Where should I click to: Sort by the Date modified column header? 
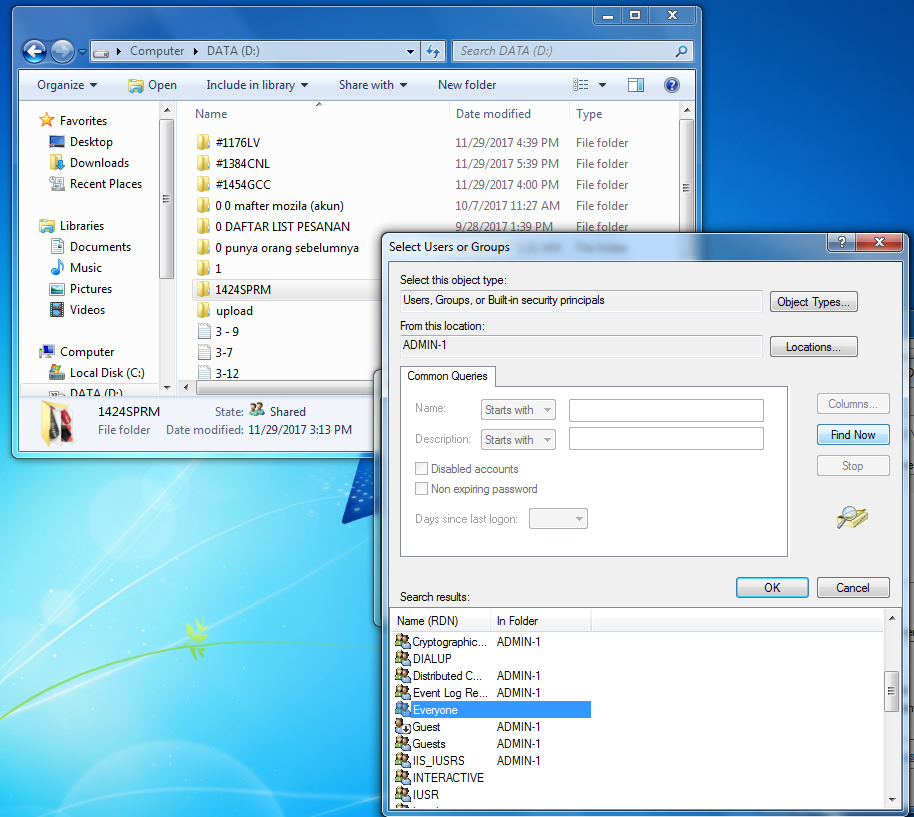(x=509, y=114)
